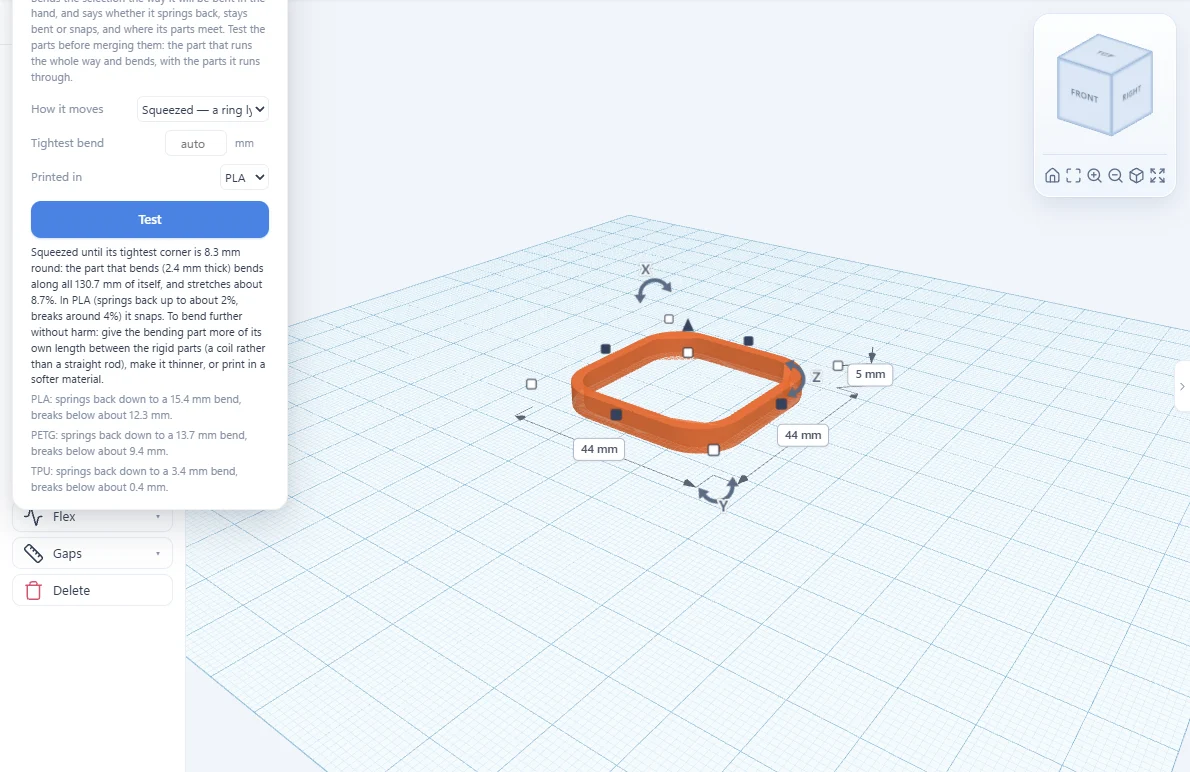Select the RIGHT face of the view cube
The height and width of the screenshot is (772, 1190).
[1132, 93]
